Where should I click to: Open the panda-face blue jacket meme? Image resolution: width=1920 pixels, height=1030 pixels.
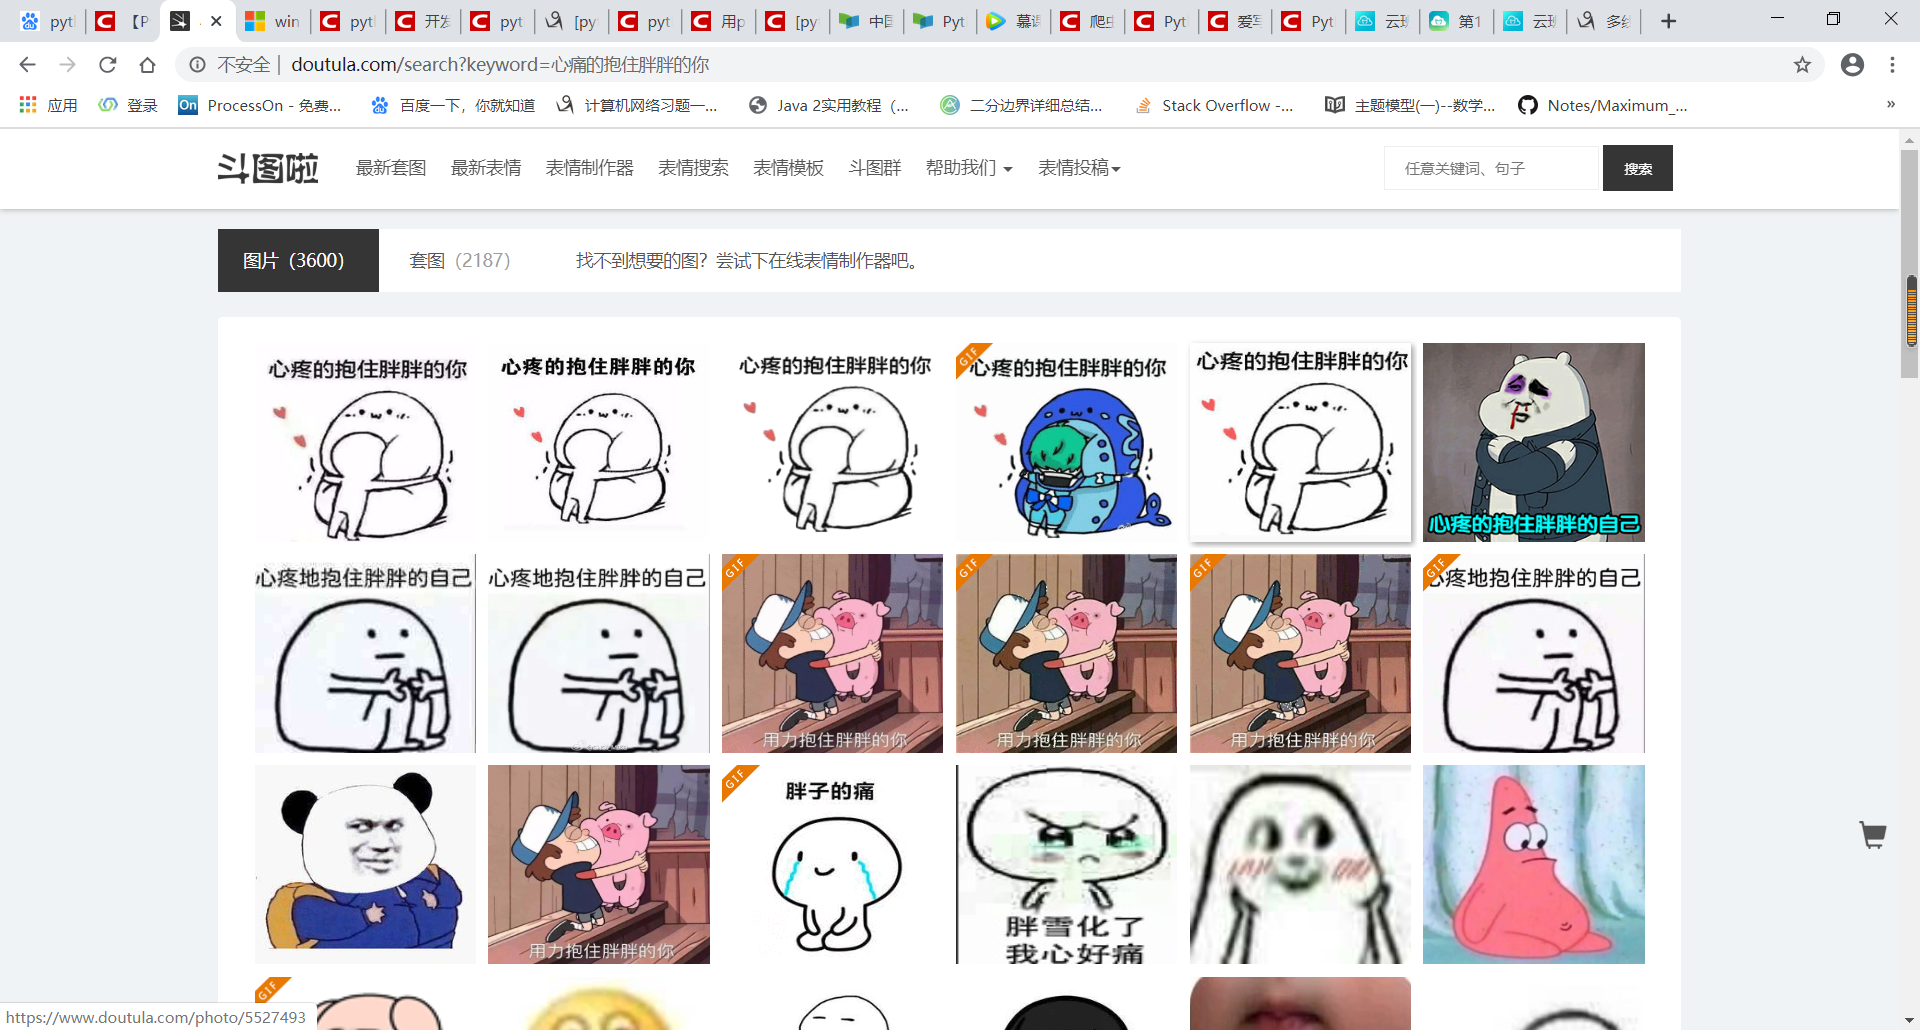pos(365,864)
